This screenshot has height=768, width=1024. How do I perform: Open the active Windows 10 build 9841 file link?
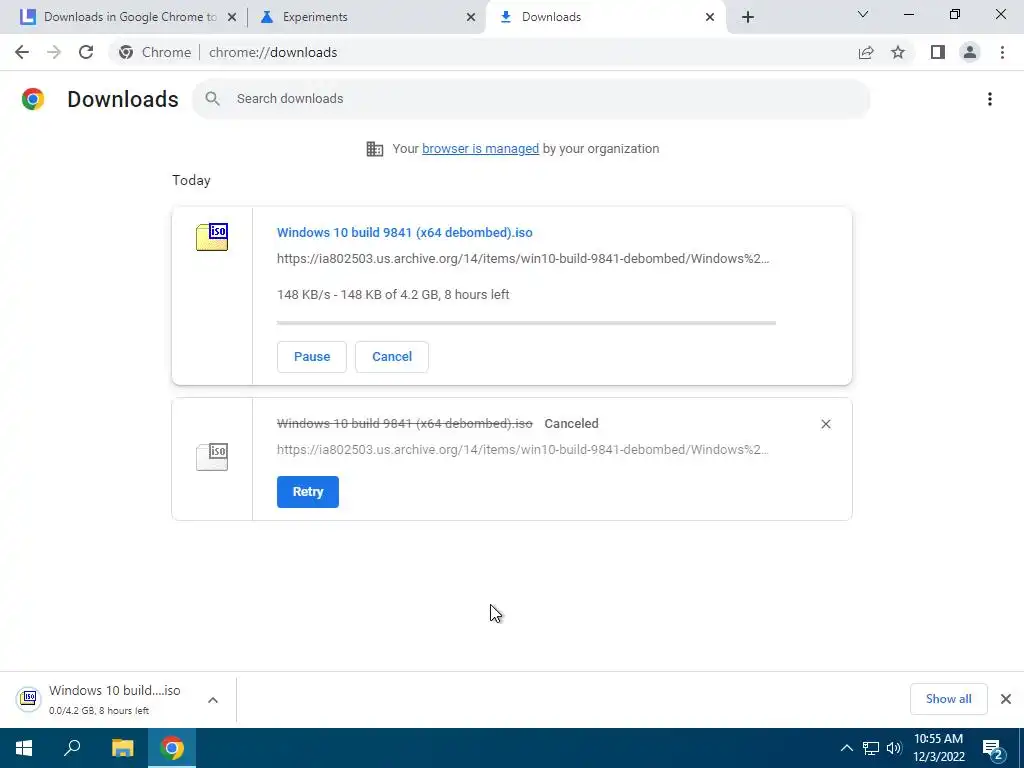(405, 232)
